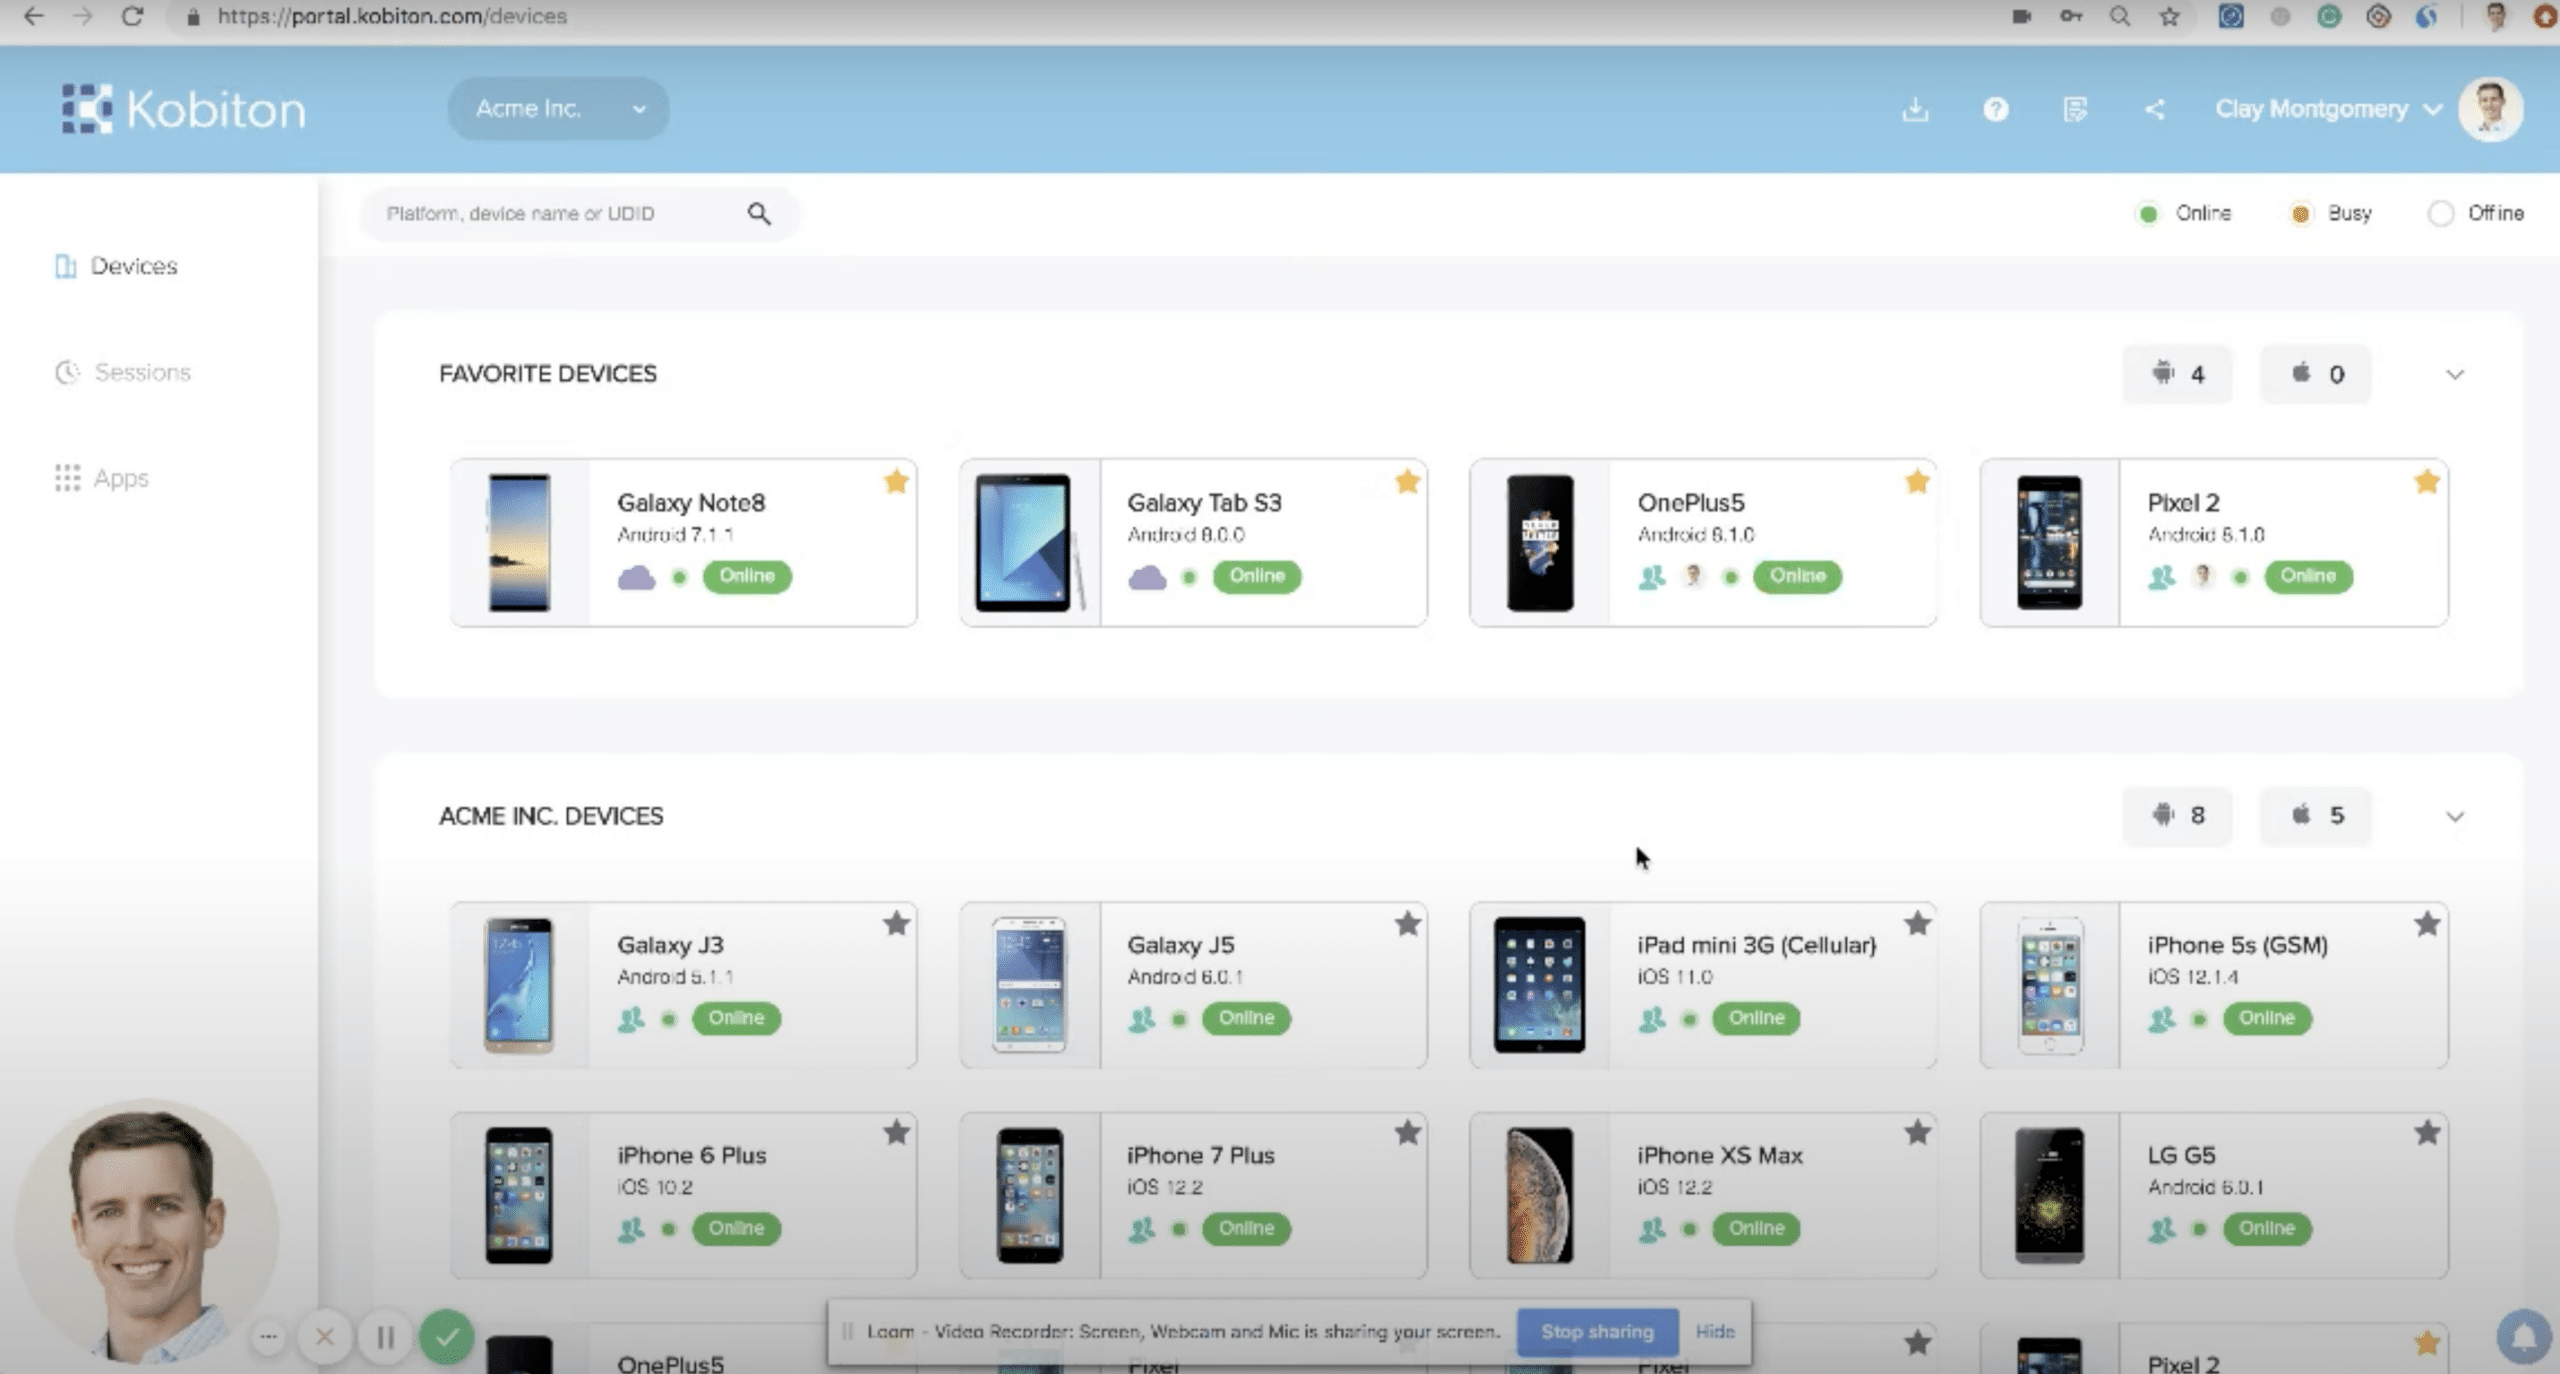This screenshot has height=1374, width=2560.
Task: Go to the Apps sidebar item
Action: click(x=120, y=478)
